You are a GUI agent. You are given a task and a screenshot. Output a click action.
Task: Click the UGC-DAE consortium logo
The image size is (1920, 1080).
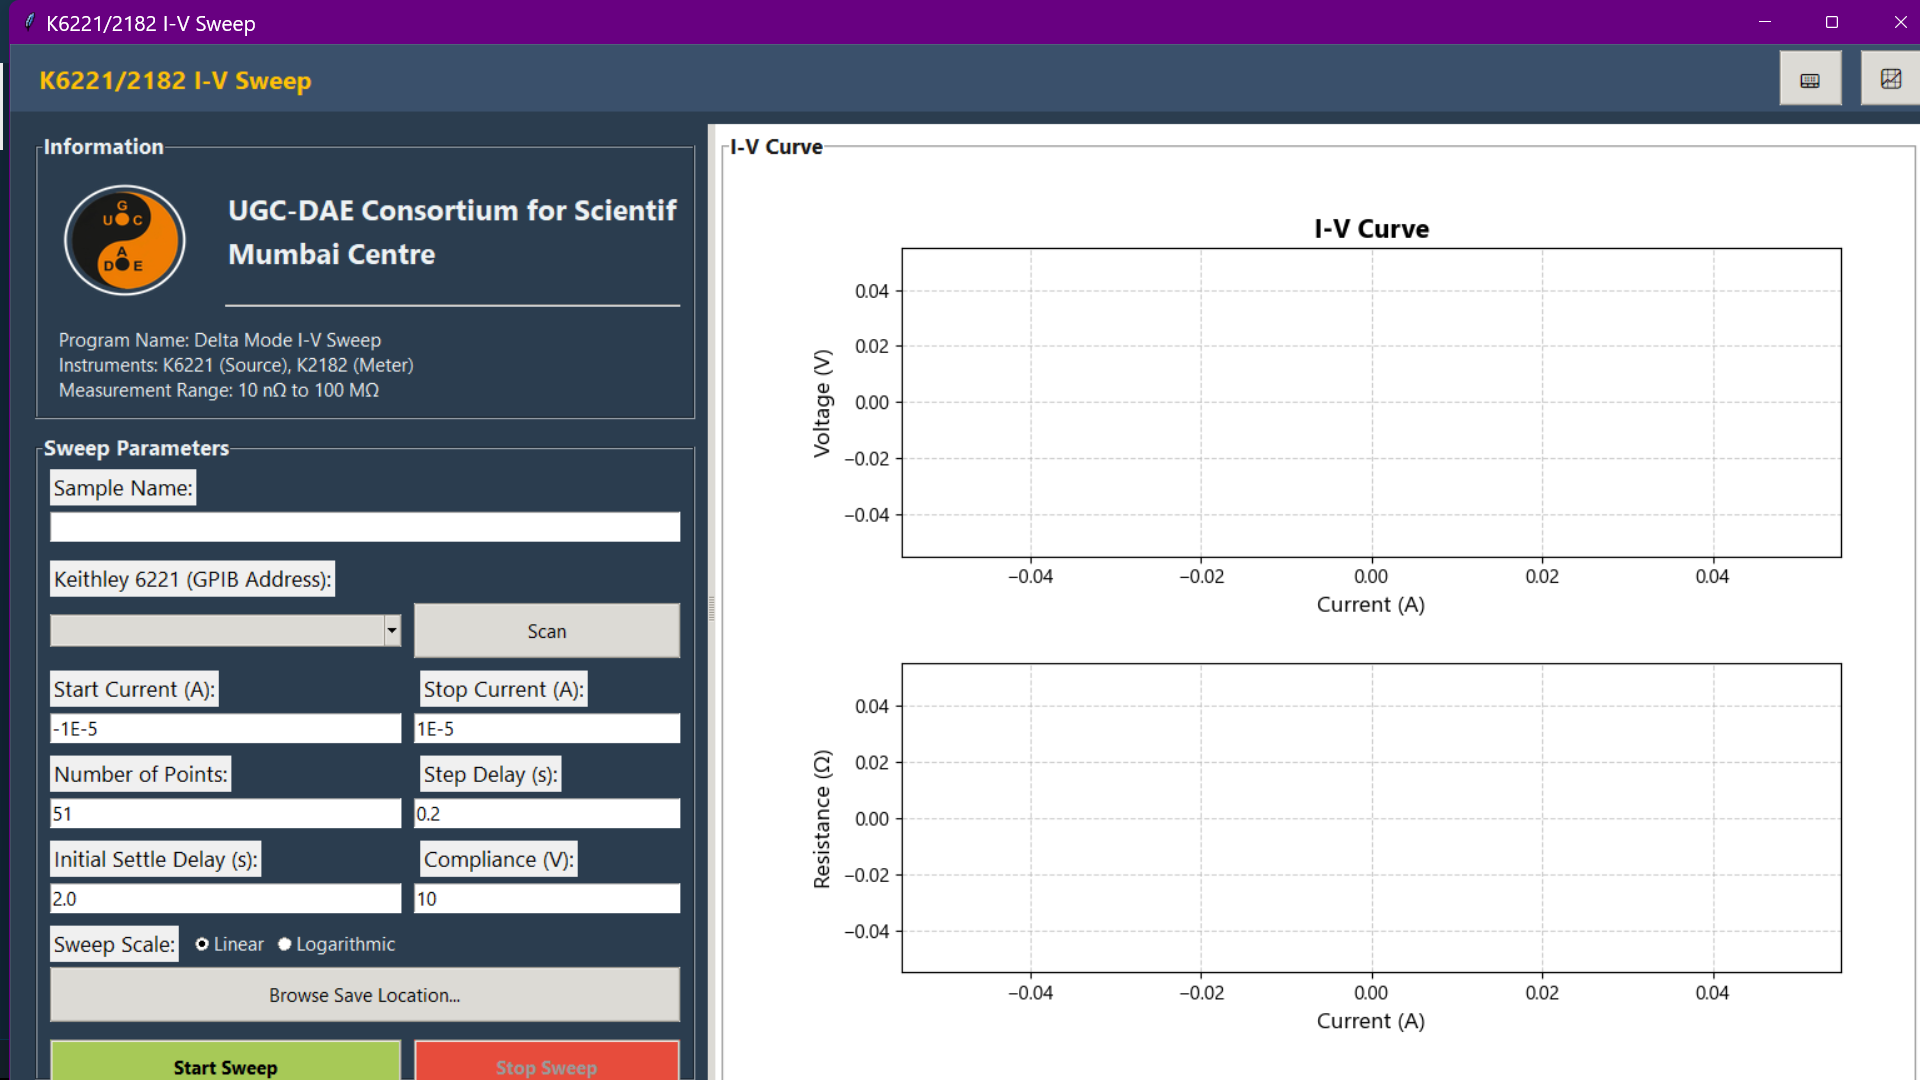[125, 240]
